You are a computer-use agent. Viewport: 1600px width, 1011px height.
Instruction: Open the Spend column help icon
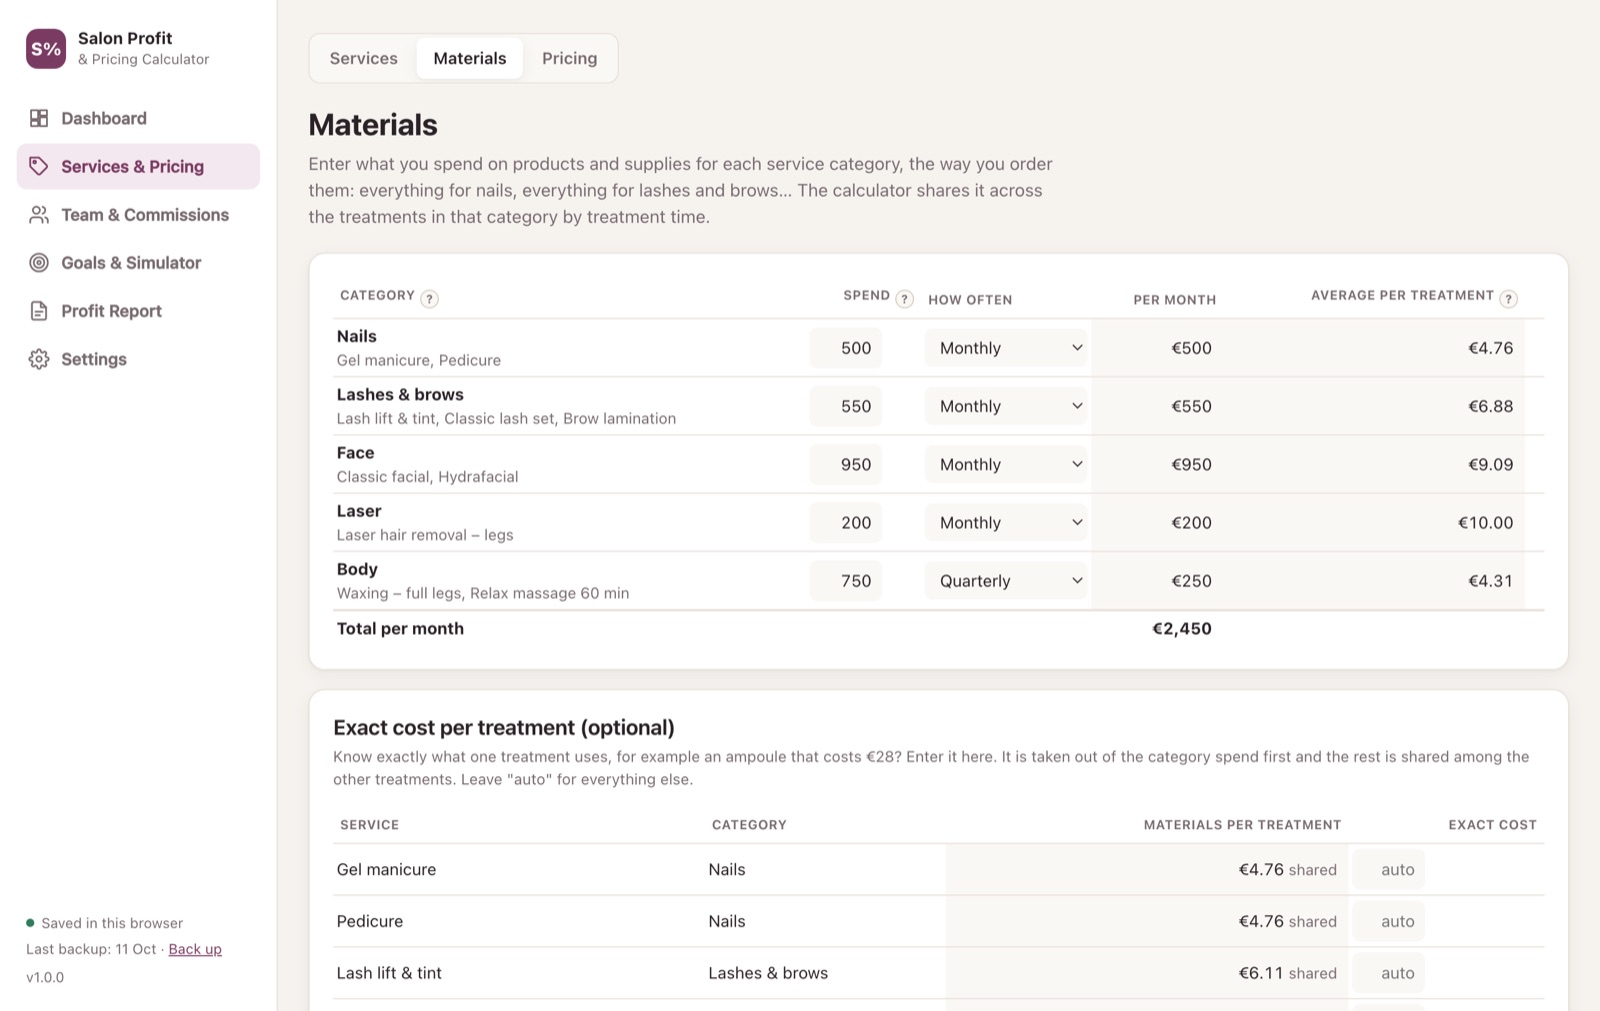904,298
